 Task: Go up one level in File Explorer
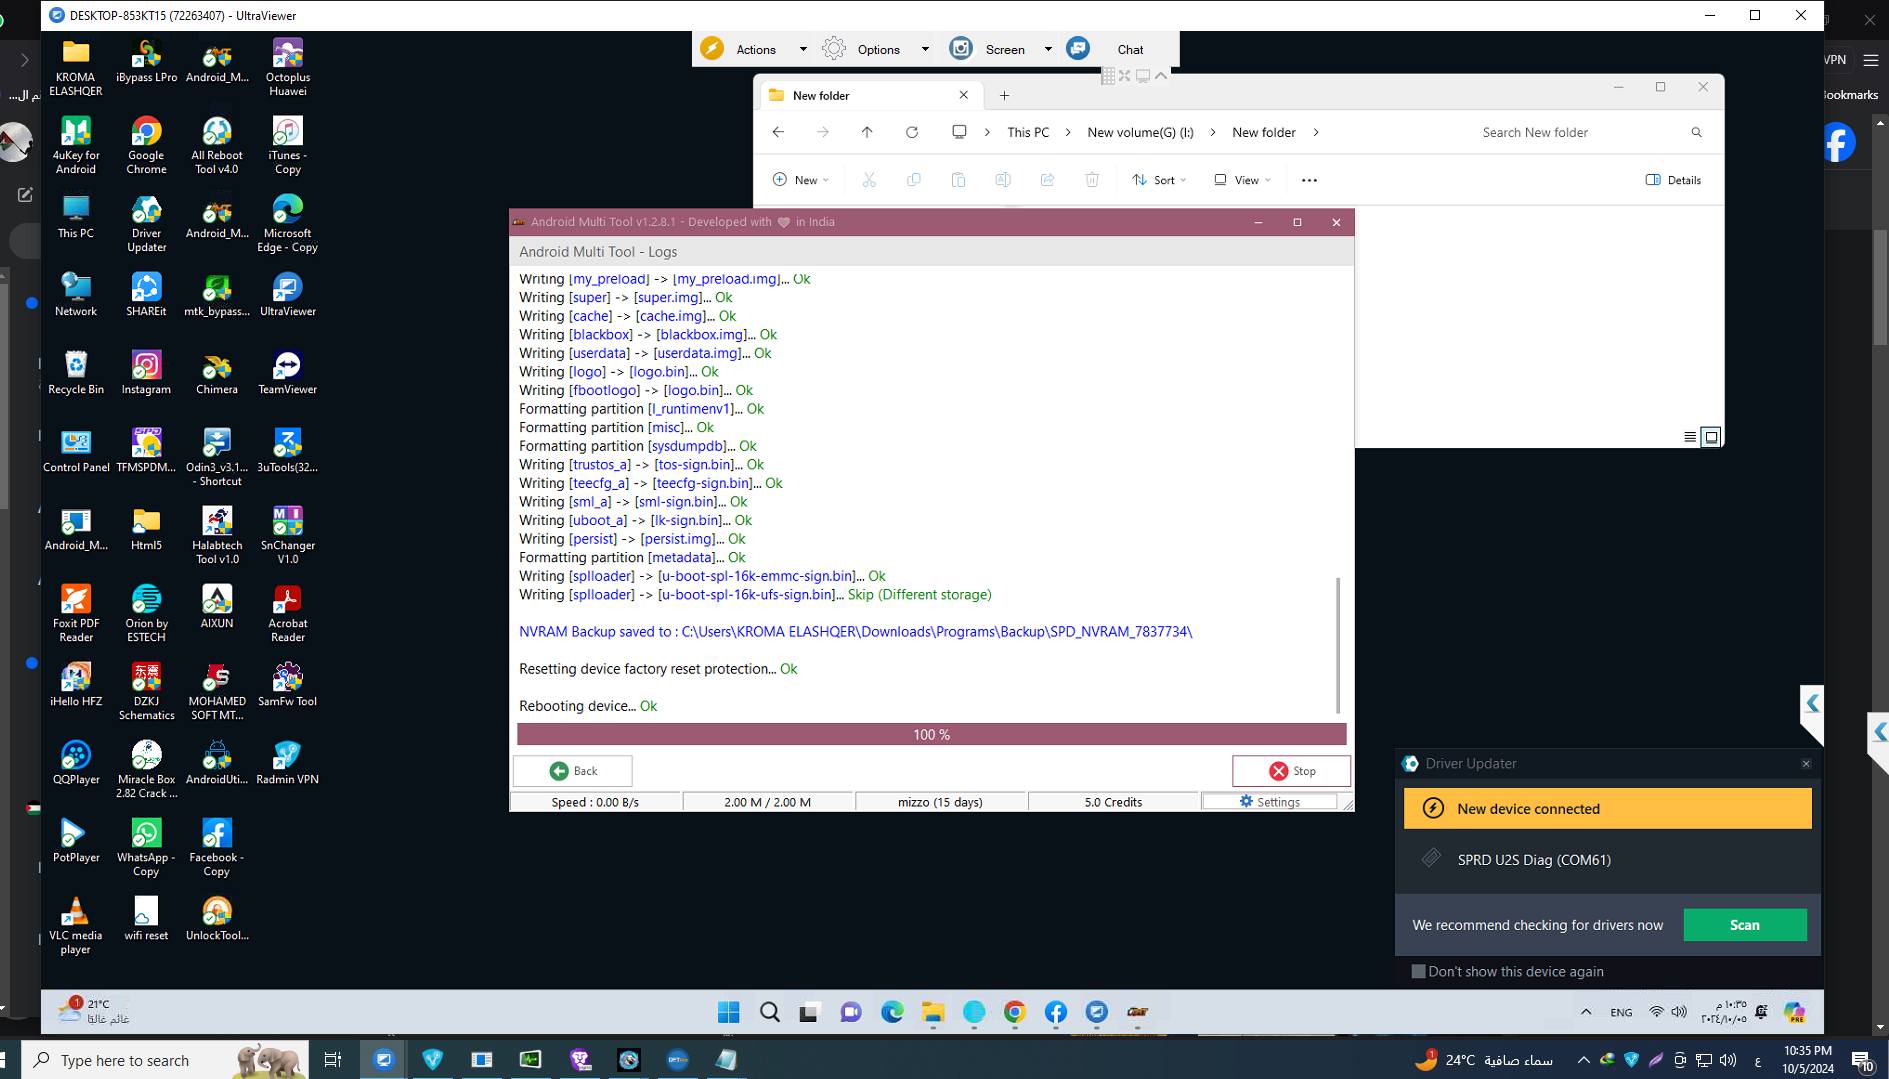coord(867,132)
